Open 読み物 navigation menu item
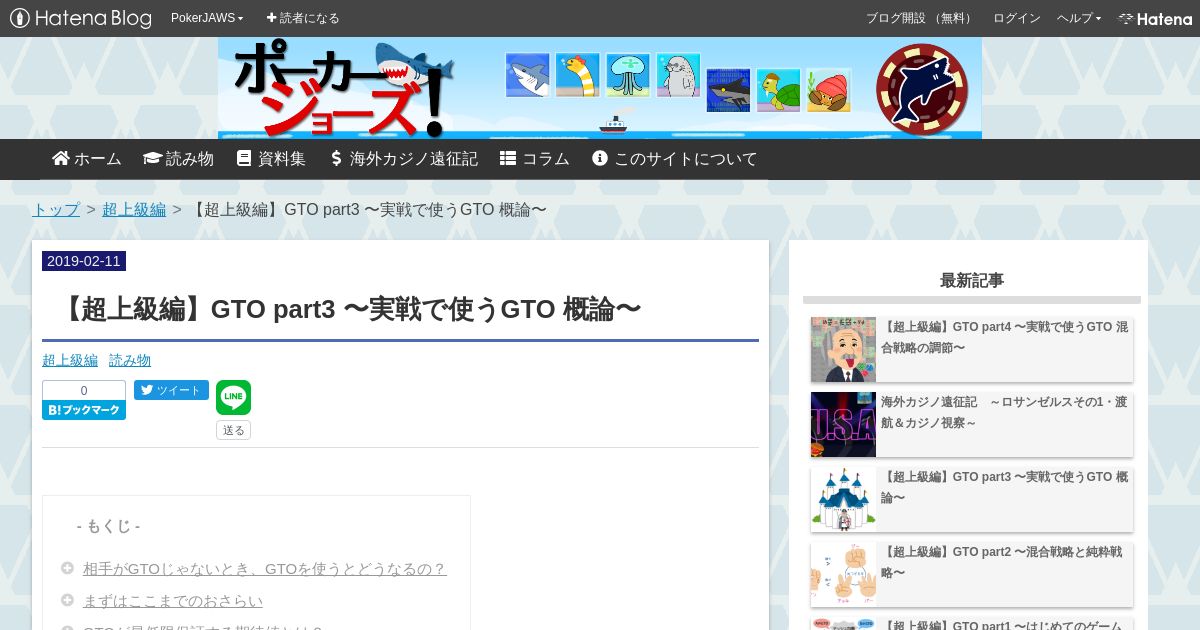 (x=178, y=159)
